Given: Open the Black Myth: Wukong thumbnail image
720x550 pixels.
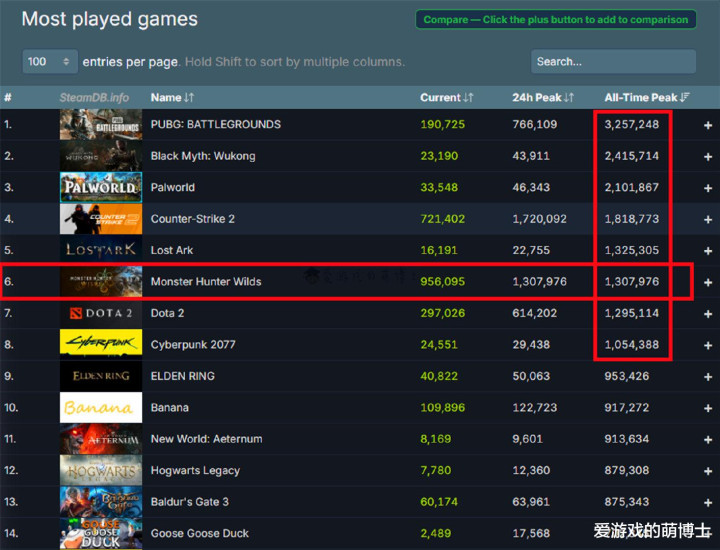Looking at the screenshot, I should tap(101, 156).
